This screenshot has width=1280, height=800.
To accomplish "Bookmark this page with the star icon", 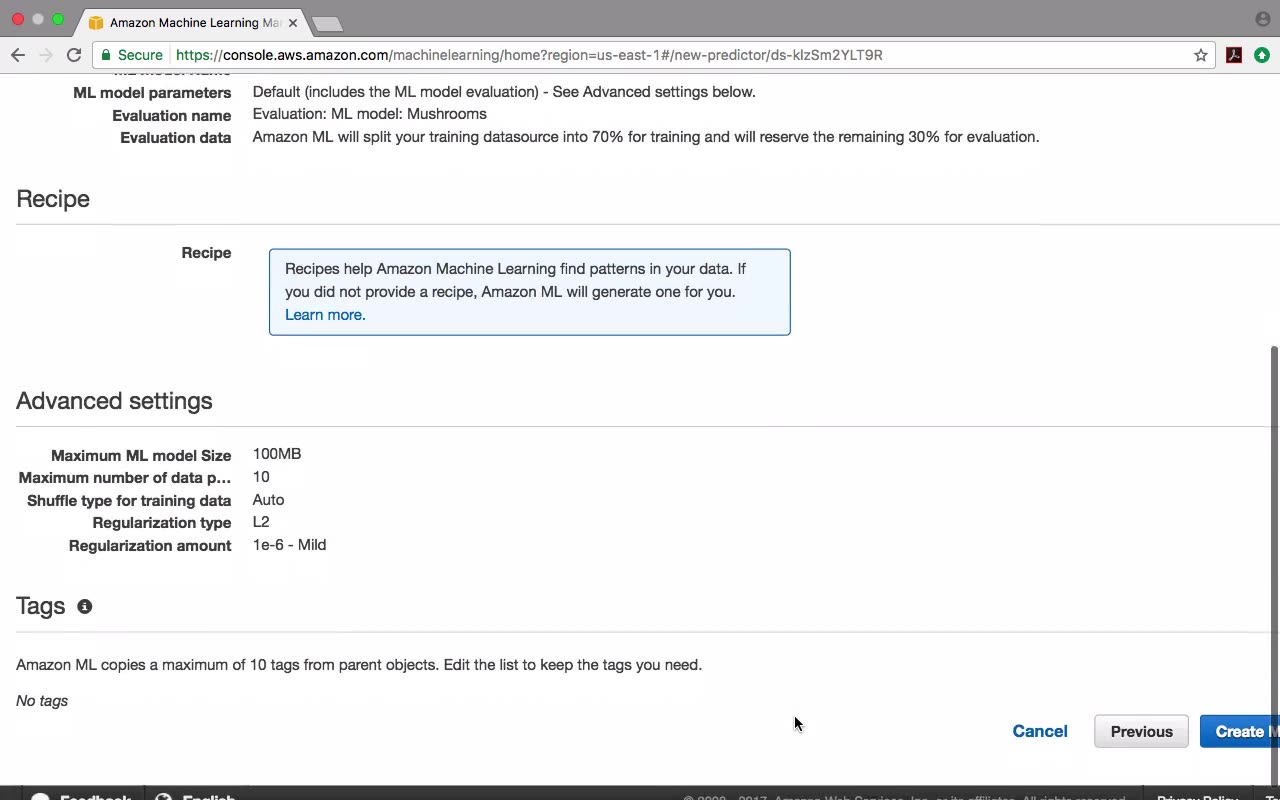I will pyautogui.click(x=1201, y=55).
